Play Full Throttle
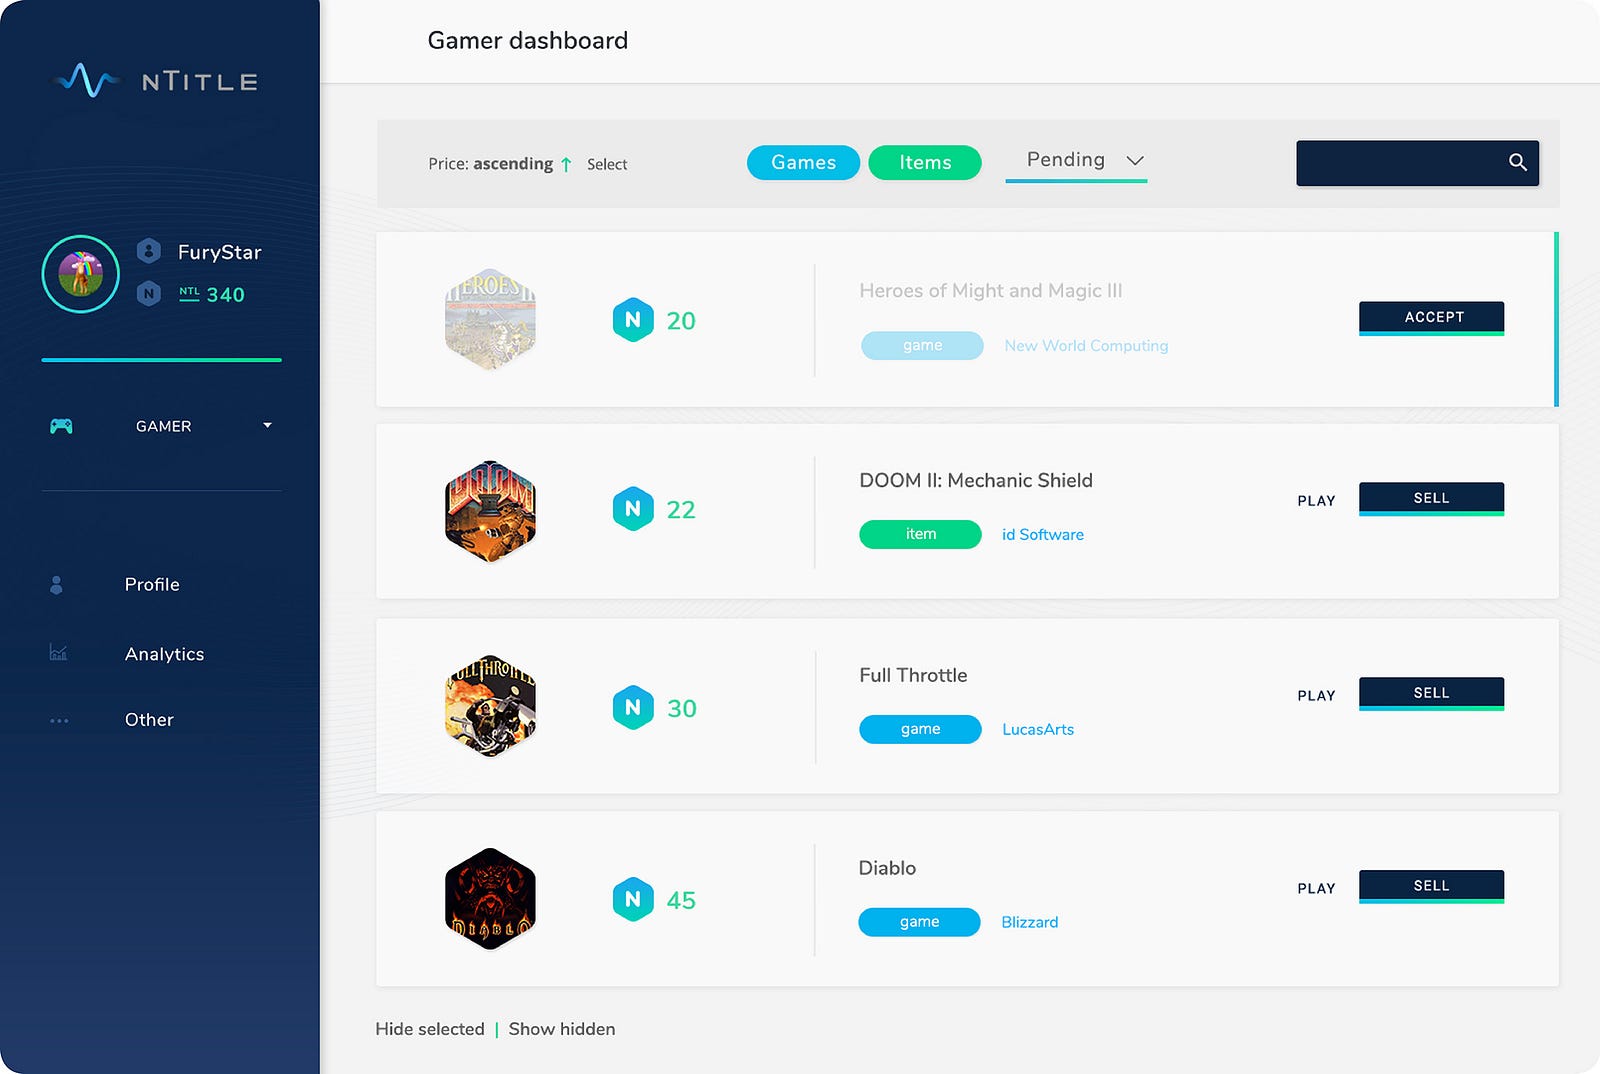1600x1074 pixels. pyautogui.click(x=1316, y=696)
